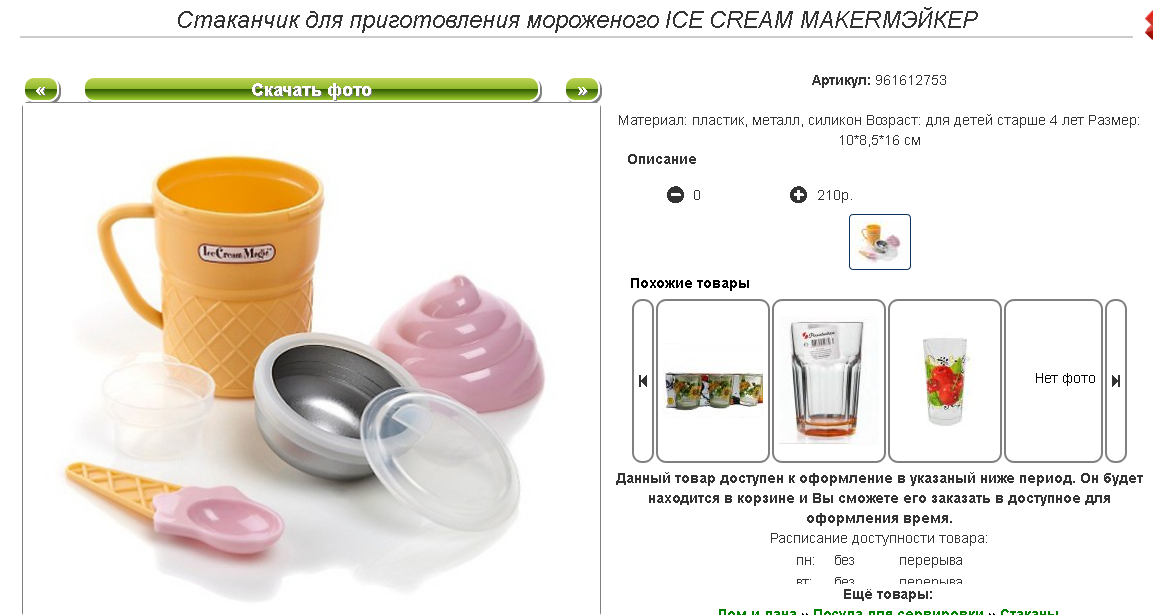The height and width of the screenshot is (615, 1153).
Task: Click the 210р. price label
Action: tap(835, 195)
